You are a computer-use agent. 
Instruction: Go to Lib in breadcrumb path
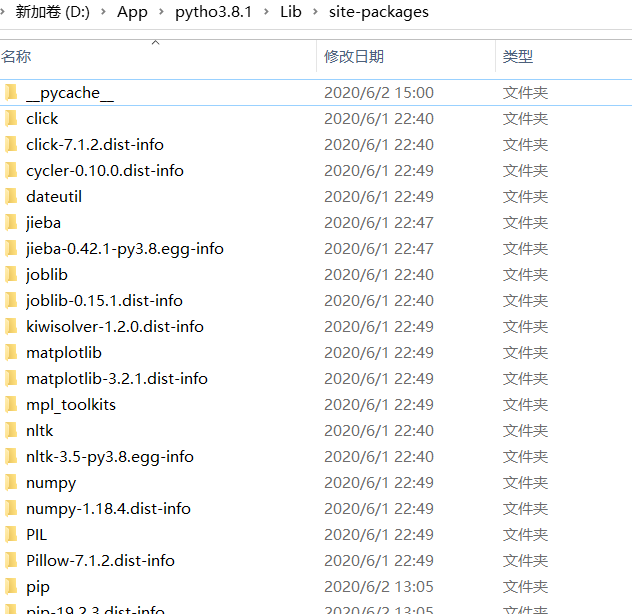tap(291, 12)
